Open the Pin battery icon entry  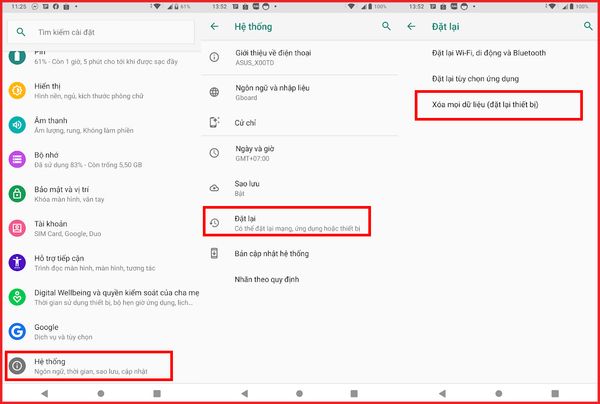tap(17, 57)
